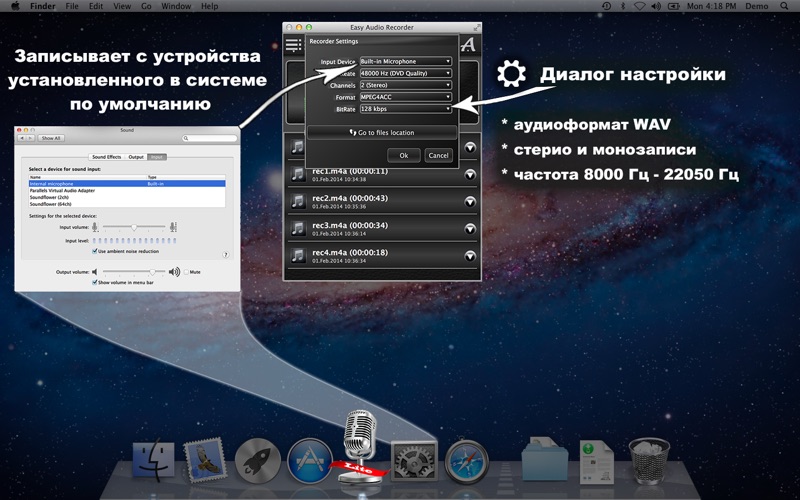
Task: Toggle the Mute checkbox in the Sound window
Action: (186, 272)
